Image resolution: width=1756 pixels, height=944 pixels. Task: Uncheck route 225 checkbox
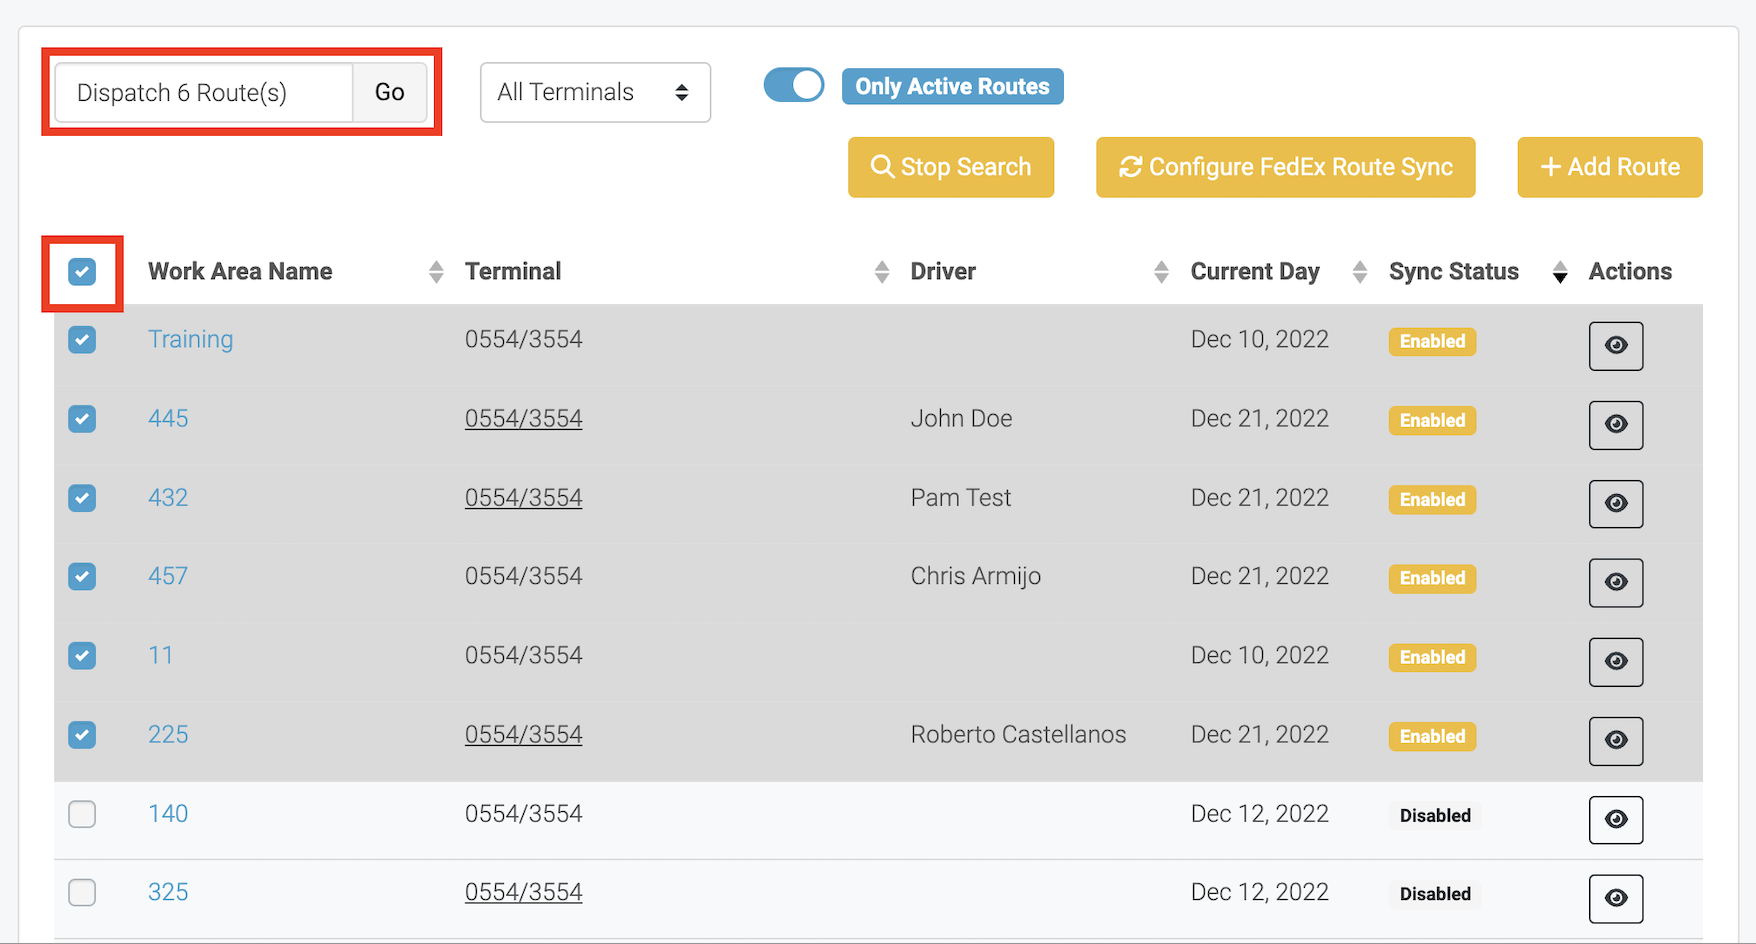(x=82, y=734)
